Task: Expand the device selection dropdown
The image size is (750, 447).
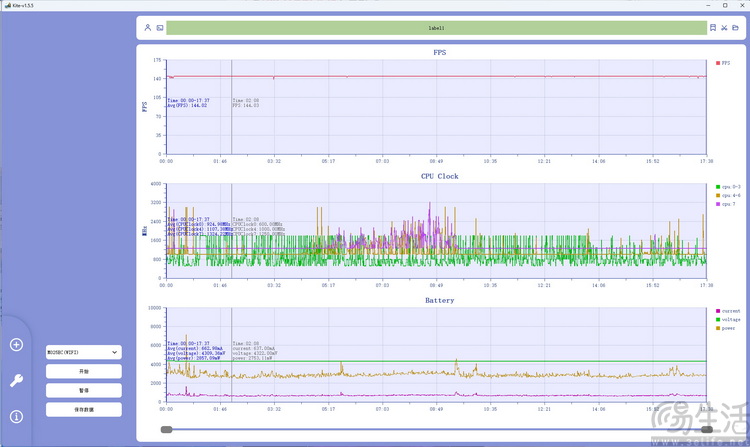Action: click(84, 352)
